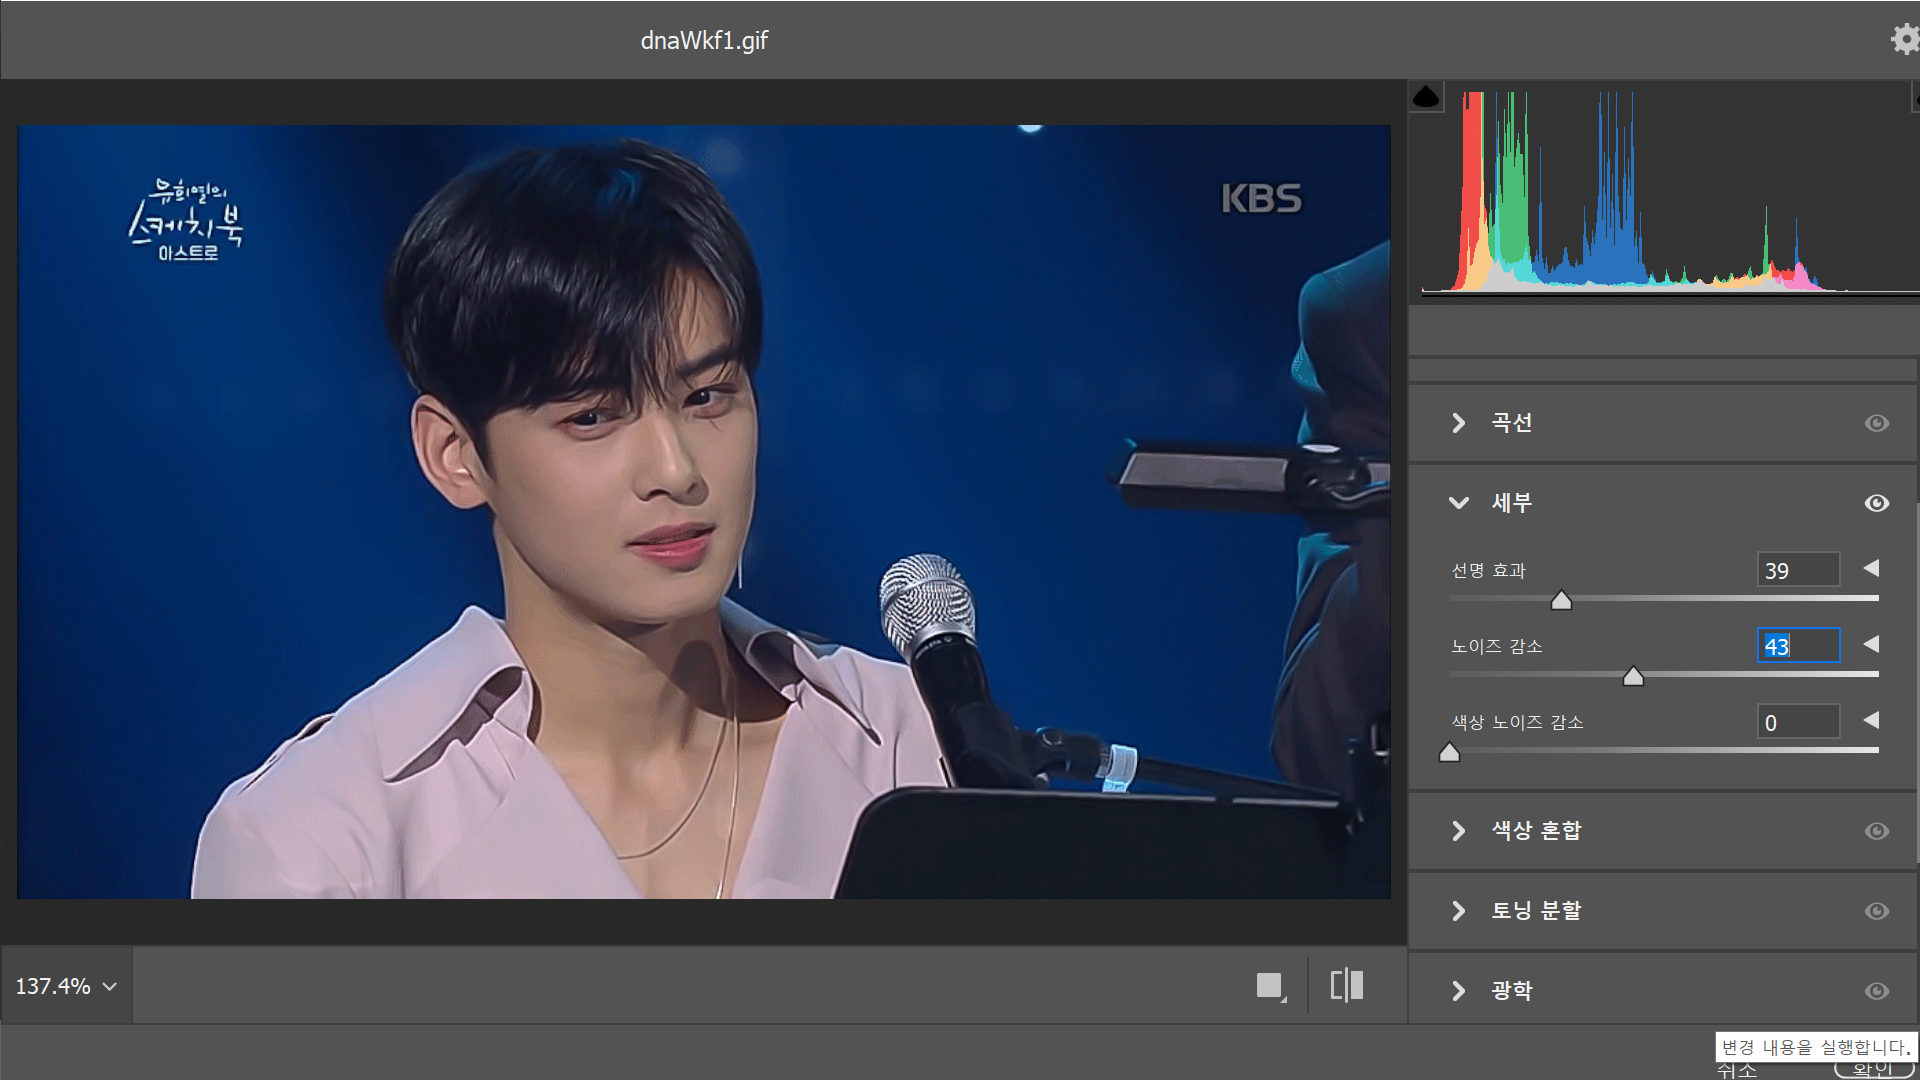
Task: Toggle the 색상 혼합 panel eye icon
Action: 1876,831
